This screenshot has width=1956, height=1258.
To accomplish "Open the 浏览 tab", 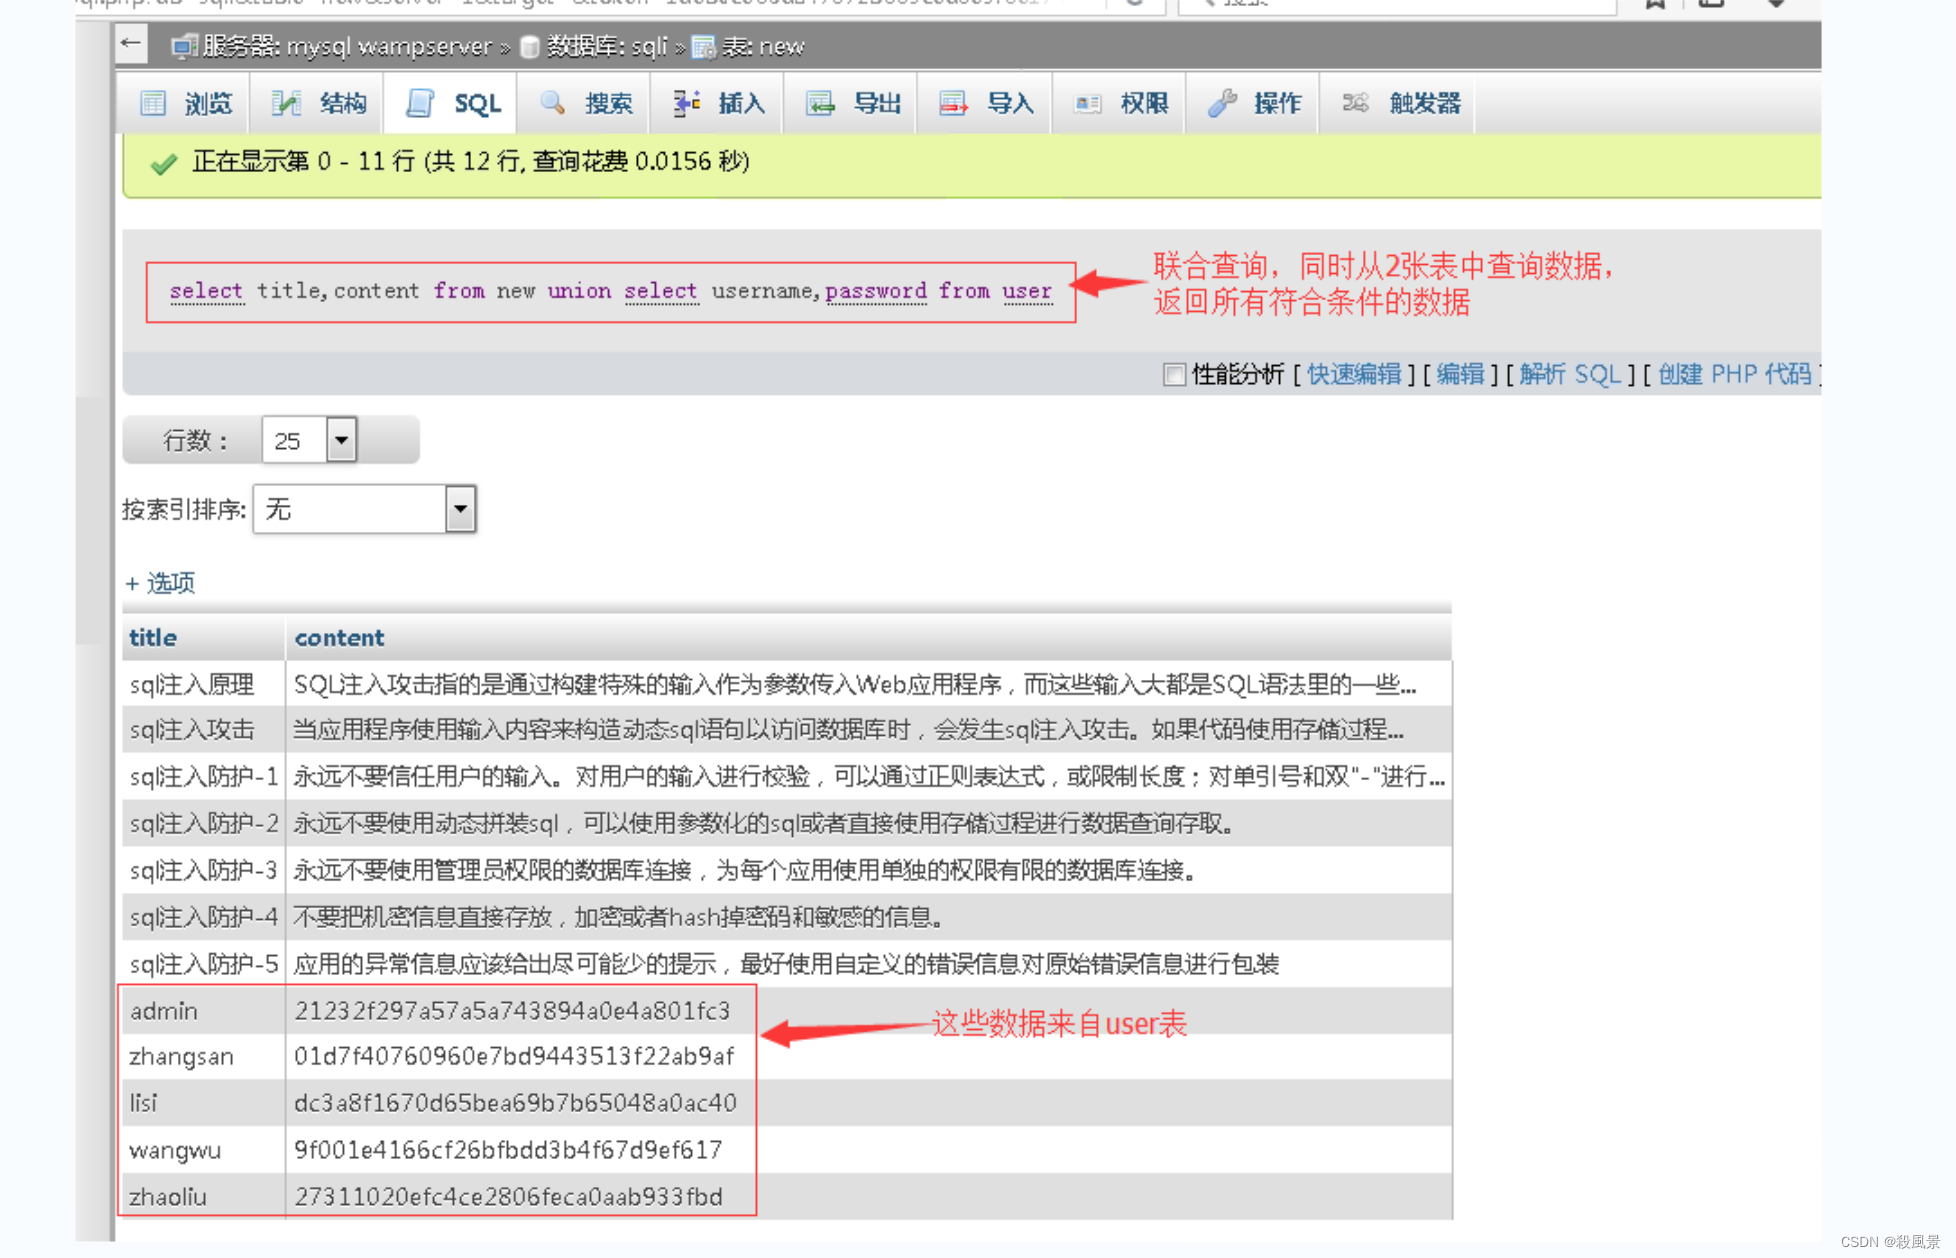I will point(183,102).
